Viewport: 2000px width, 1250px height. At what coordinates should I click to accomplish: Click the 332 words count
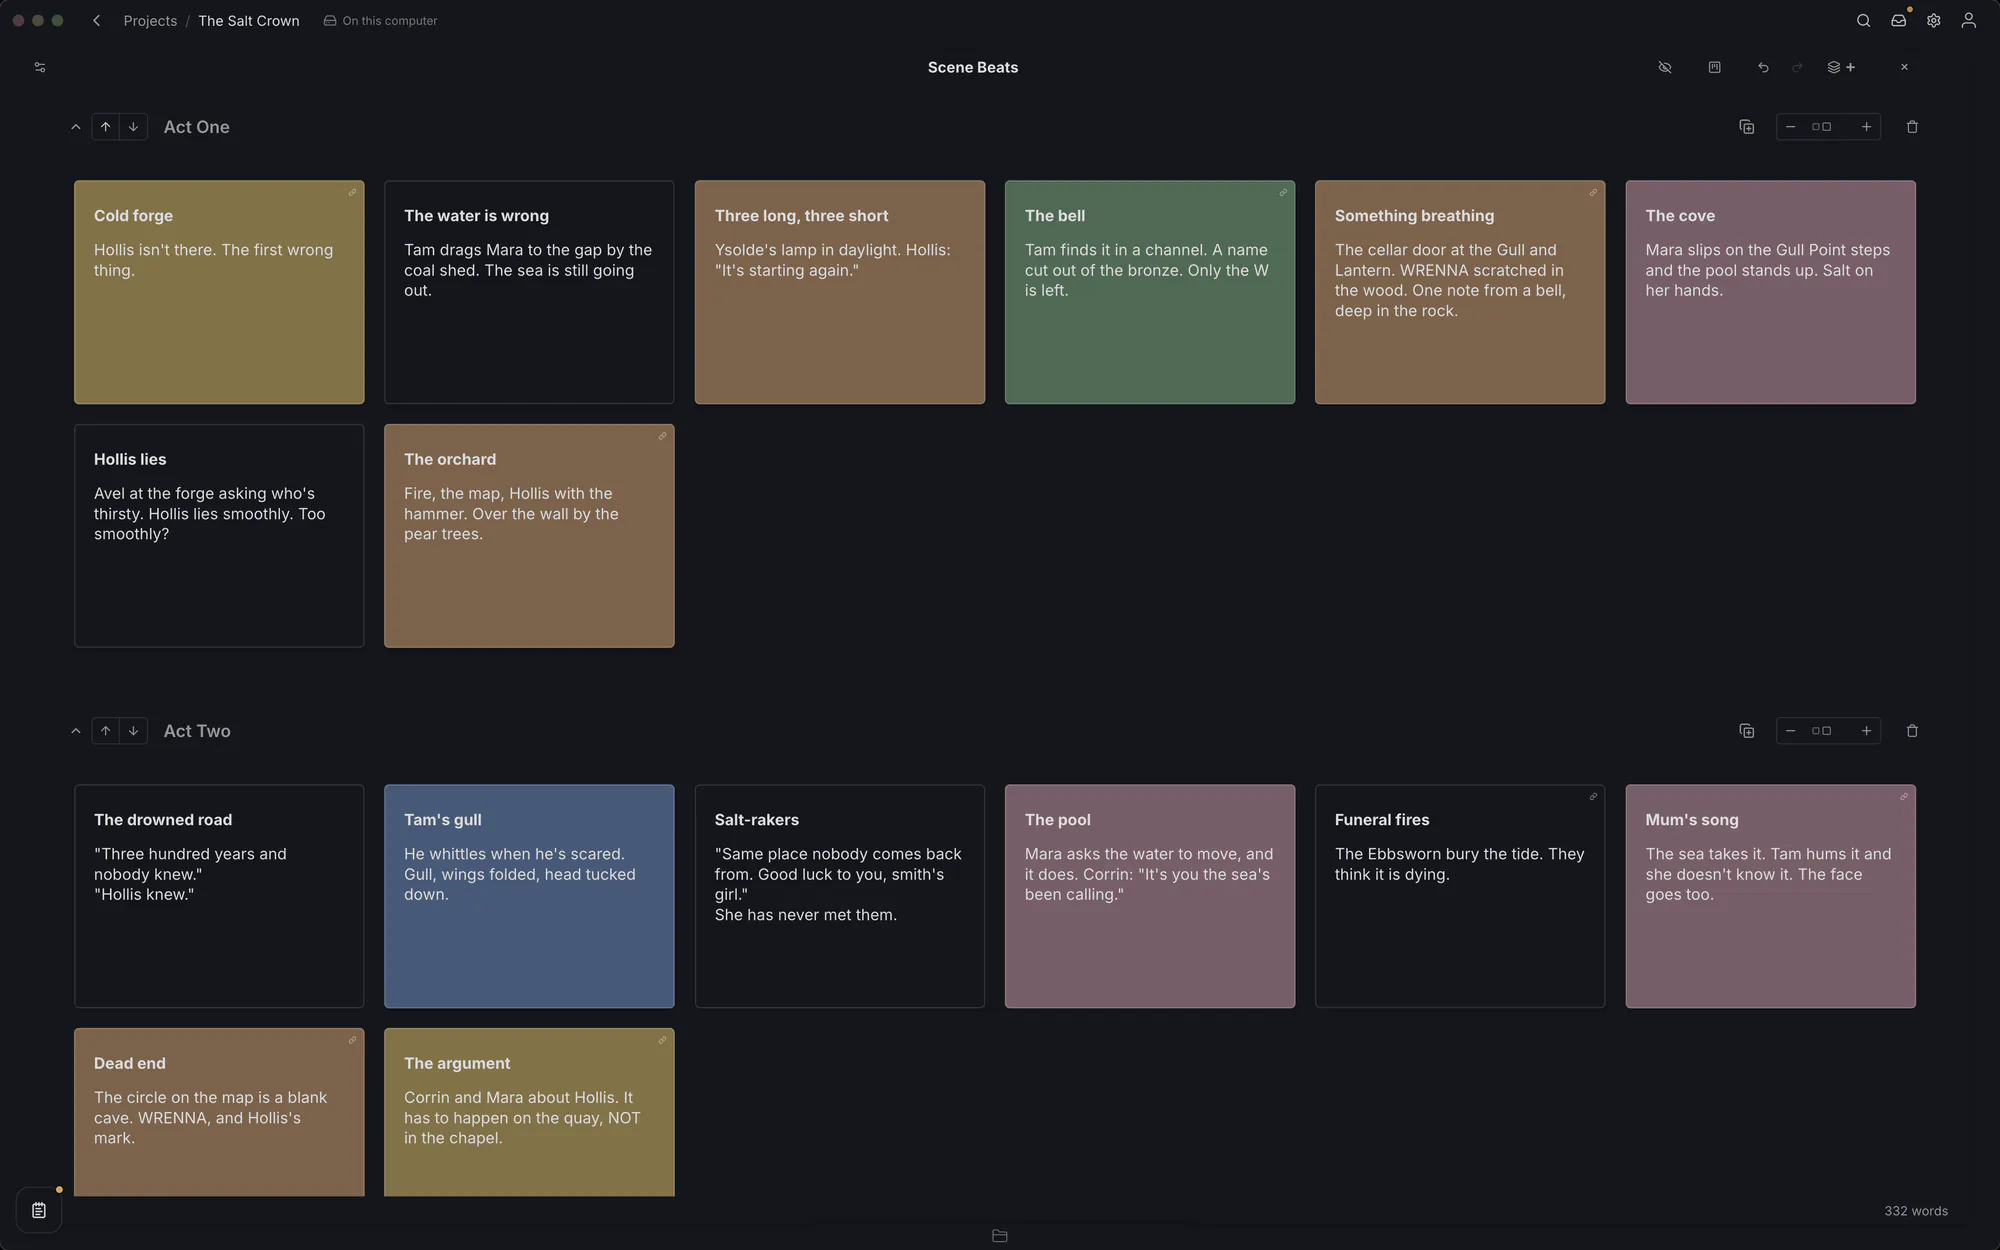pyautogui.click(x=1916, y=1211)
